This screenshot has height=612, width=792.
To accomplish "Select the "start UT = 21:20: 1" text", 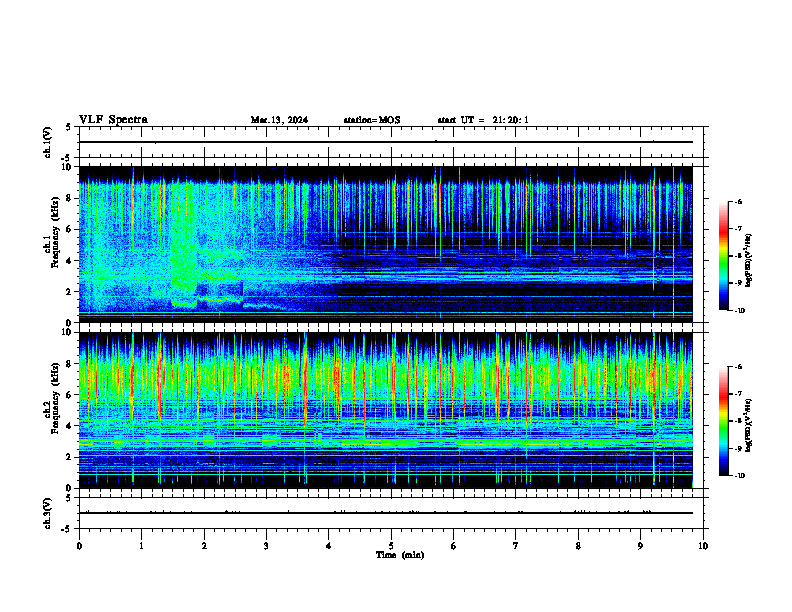I will tap(483, 120).
